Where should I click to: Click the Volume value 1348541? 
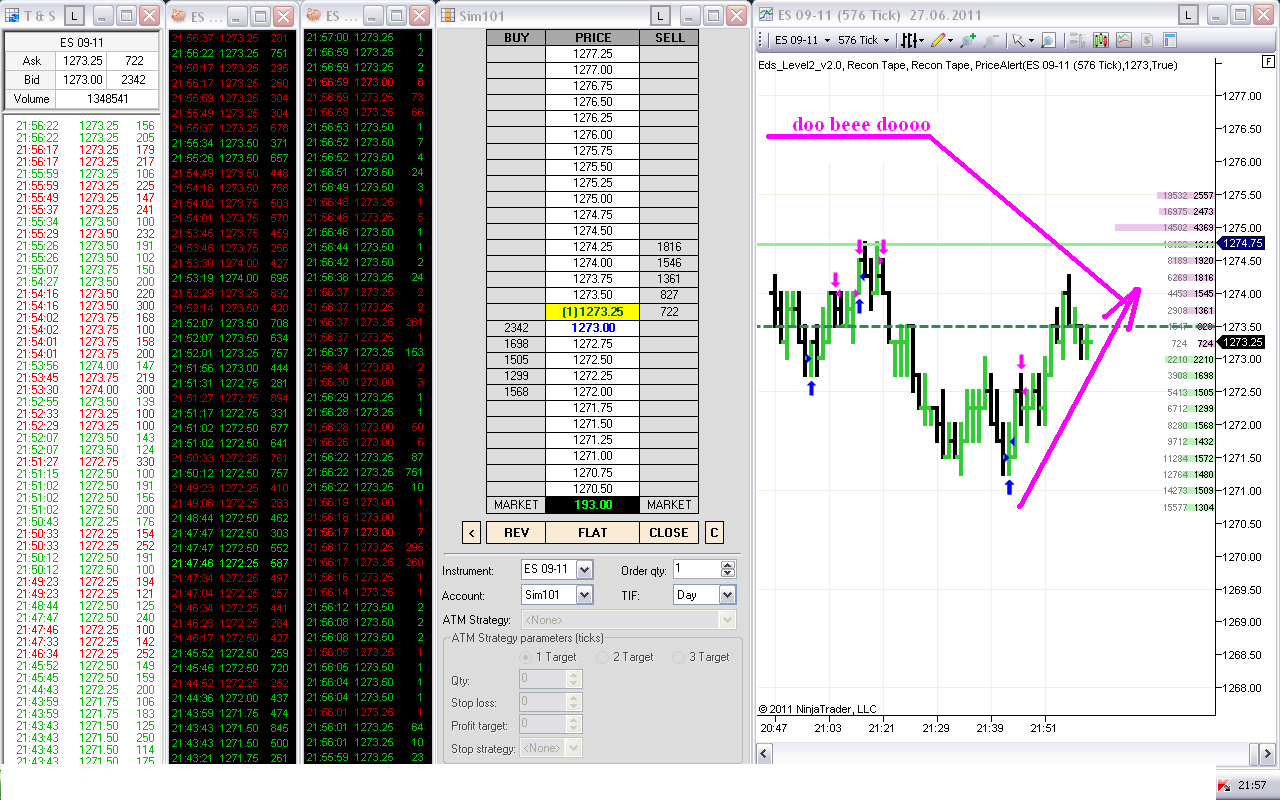[108, 99]
